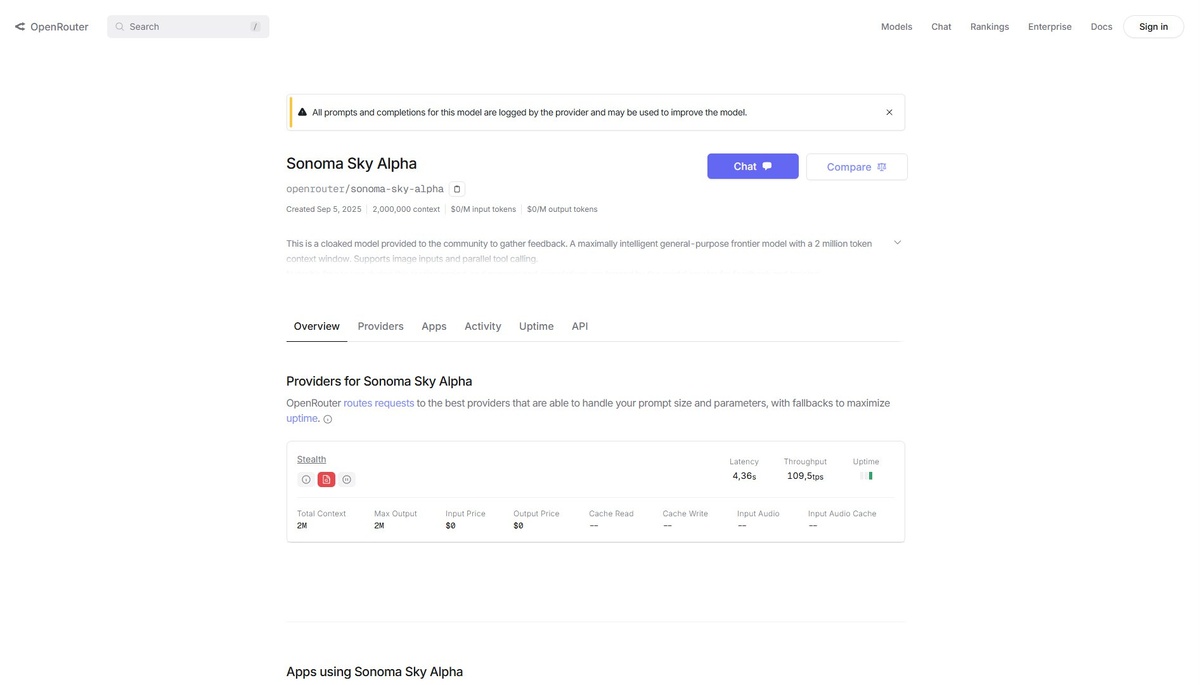
Task: Click the Compare button
Action: [x=856, y=167]
